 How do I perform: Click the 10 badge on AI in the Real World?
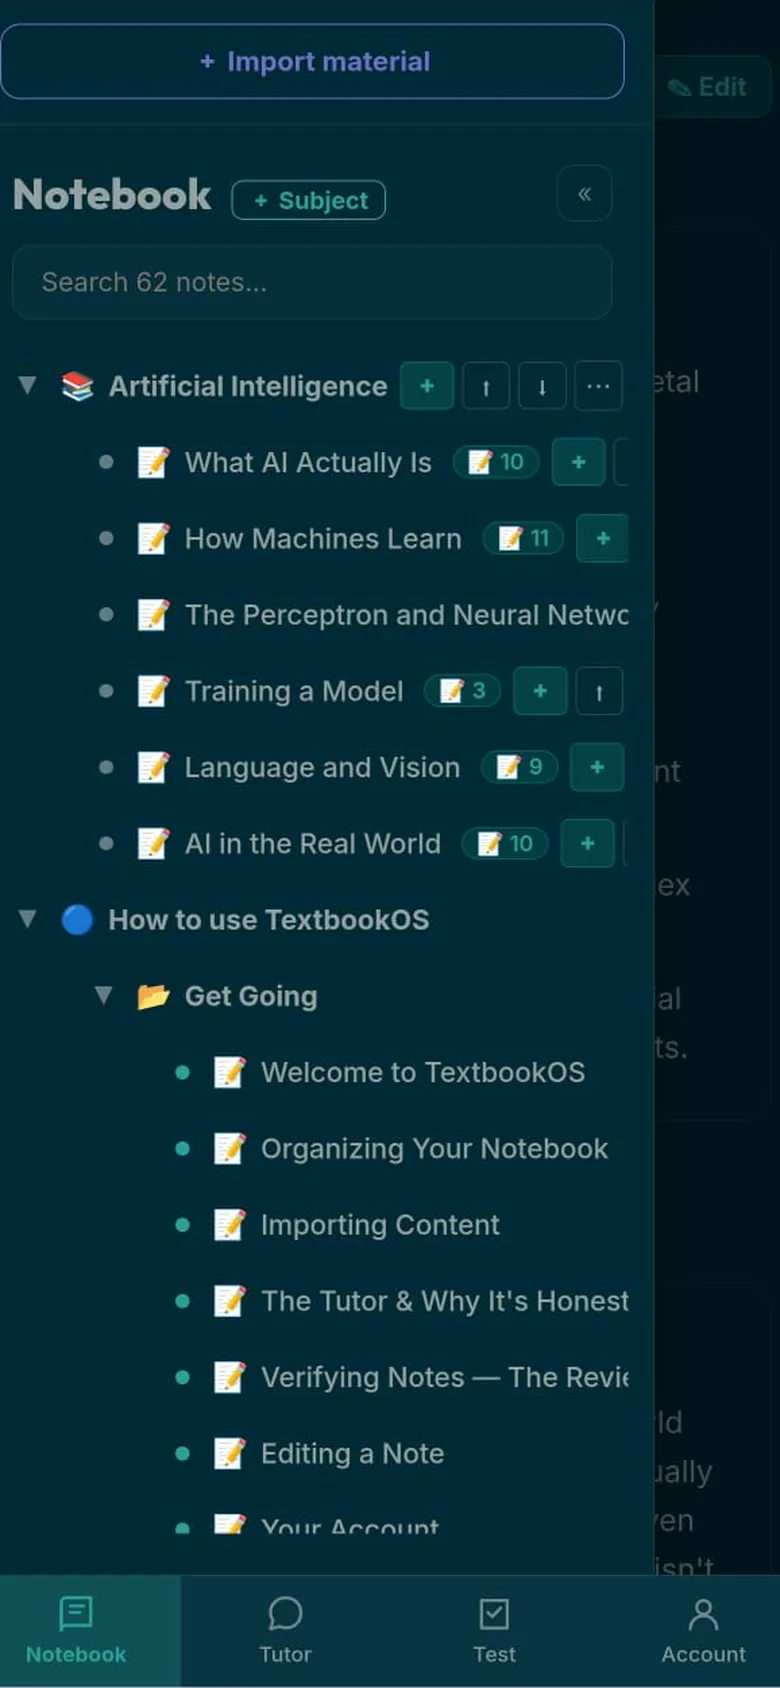click(x=505, y=843)
